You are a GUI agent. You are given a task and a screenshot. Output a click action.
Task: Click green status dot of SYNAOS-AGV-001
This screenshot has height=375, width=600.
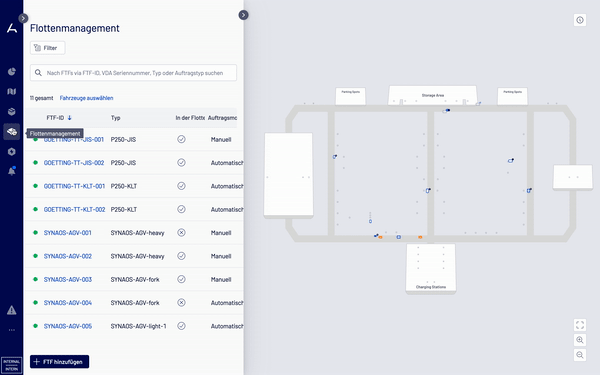pyautogui.click(x=36, y=232)
